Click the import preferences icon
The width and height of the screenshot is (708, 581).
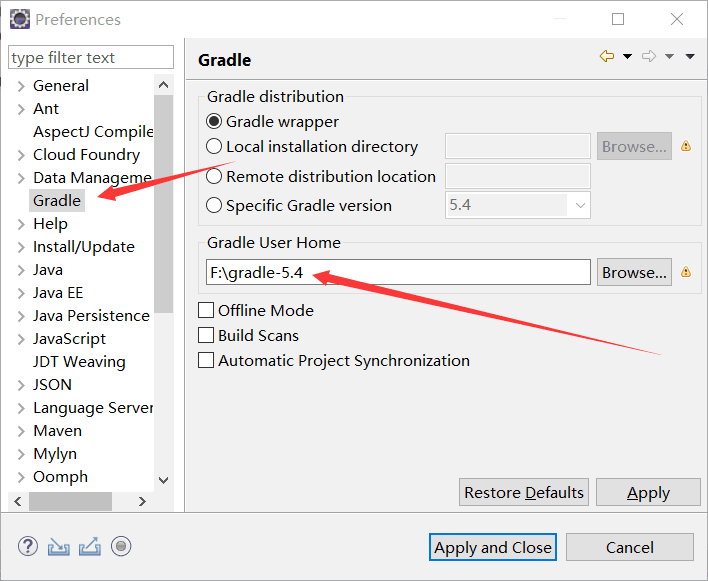(59, 546)
